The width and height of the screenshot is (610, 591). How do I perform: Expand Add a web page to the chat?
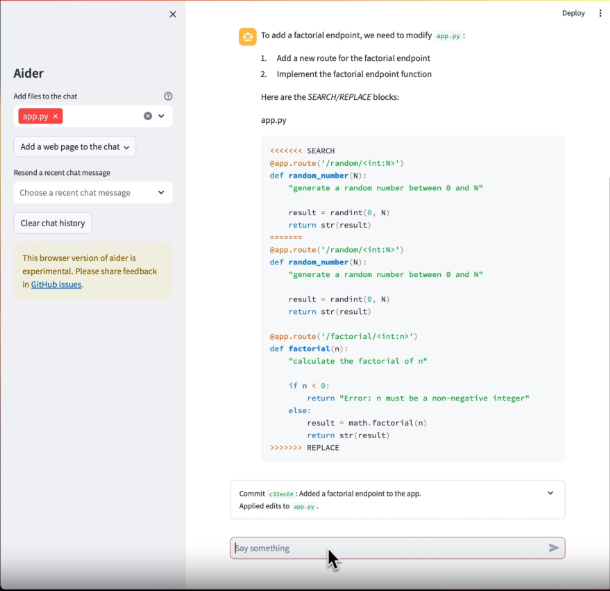pyautogui.click(x=75, y=147)
